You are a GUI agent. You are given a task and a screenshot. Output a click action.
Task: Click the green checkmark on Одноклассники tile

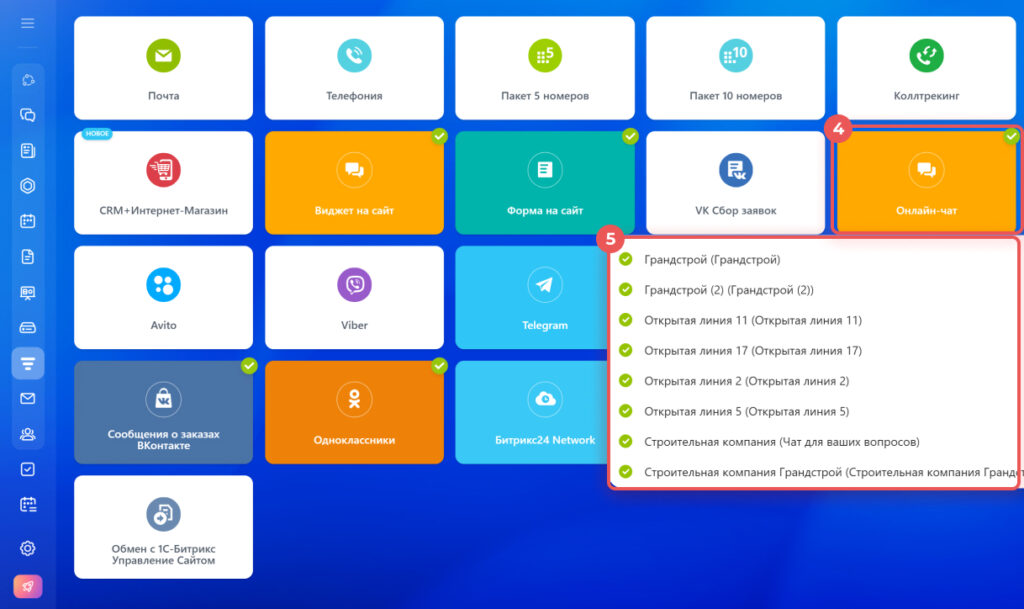(439, 366)
